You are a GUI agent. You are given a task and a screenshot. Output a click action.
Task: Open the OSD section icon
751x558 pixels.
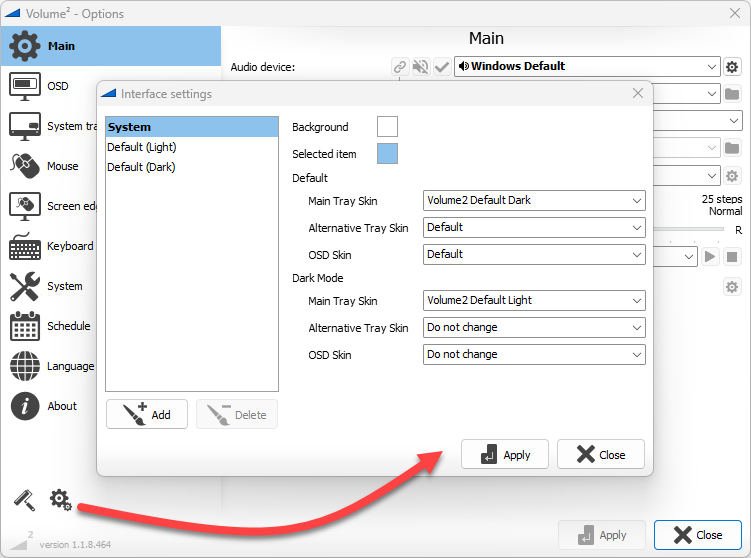(24, 86)
